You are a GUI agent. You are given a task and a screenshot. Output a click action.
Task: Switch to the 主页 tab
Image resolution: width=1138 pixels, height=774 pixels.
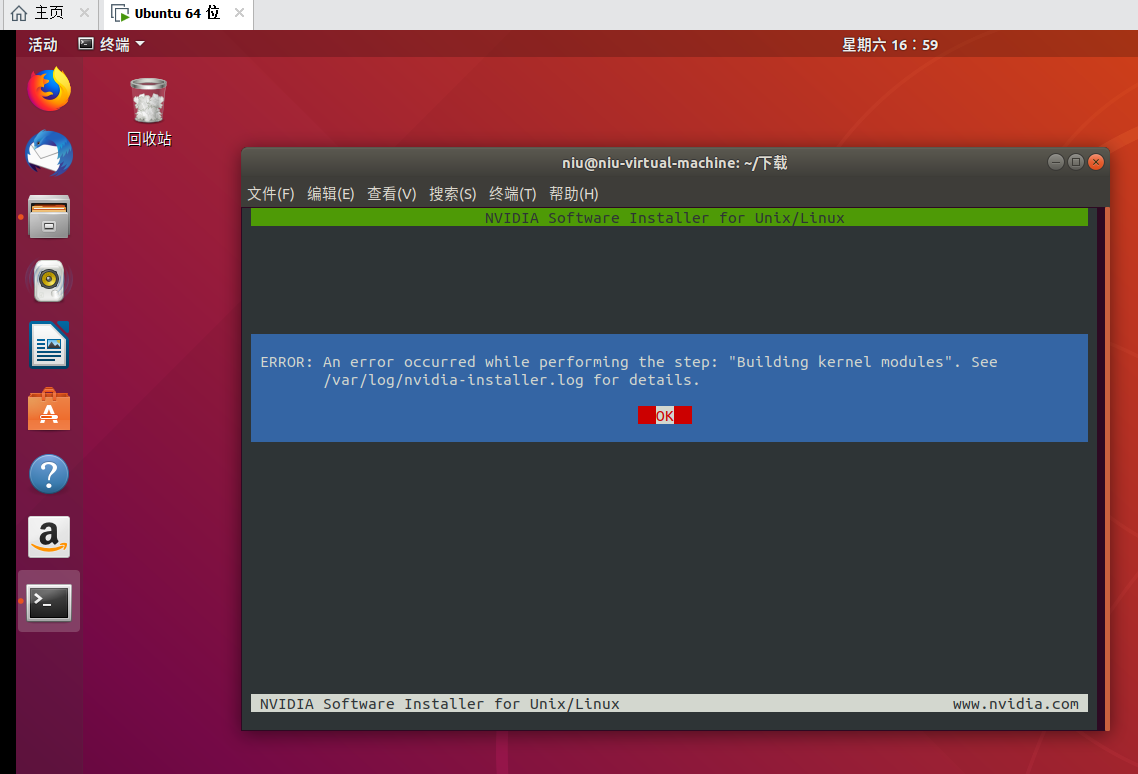(50, 13)
